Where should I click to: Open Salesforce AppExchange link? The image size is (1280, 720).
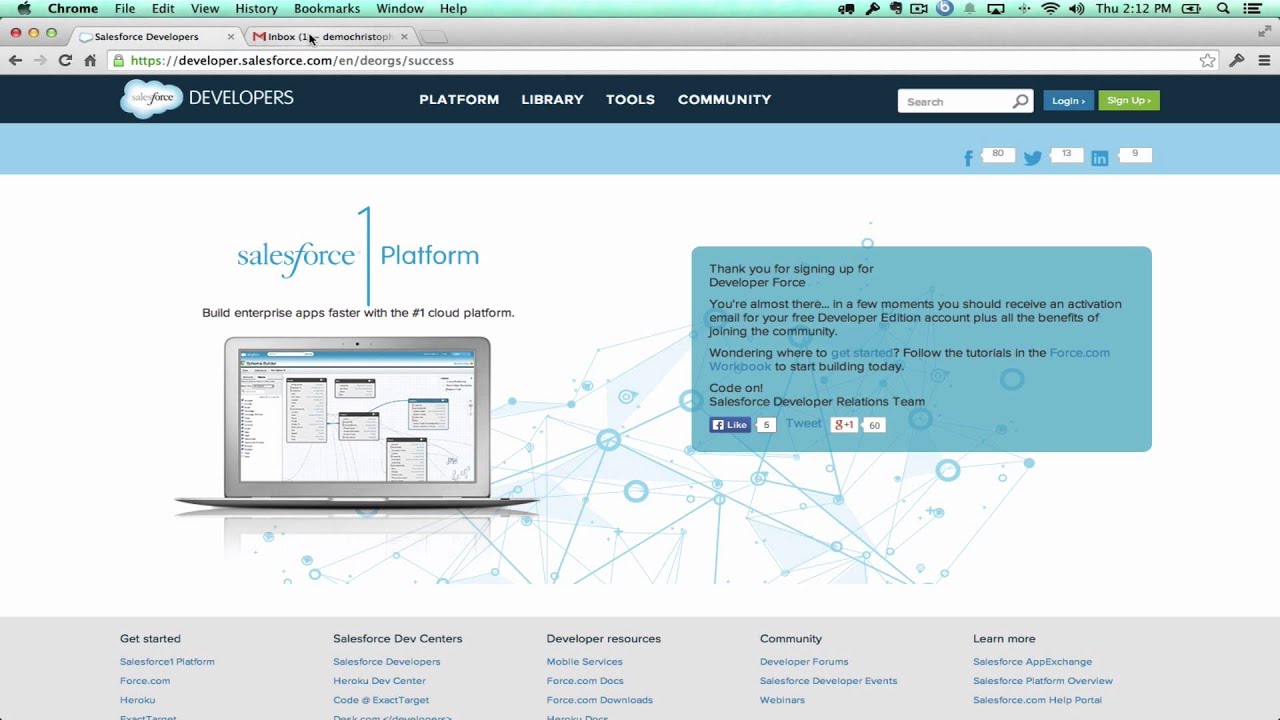(1032, 661)
